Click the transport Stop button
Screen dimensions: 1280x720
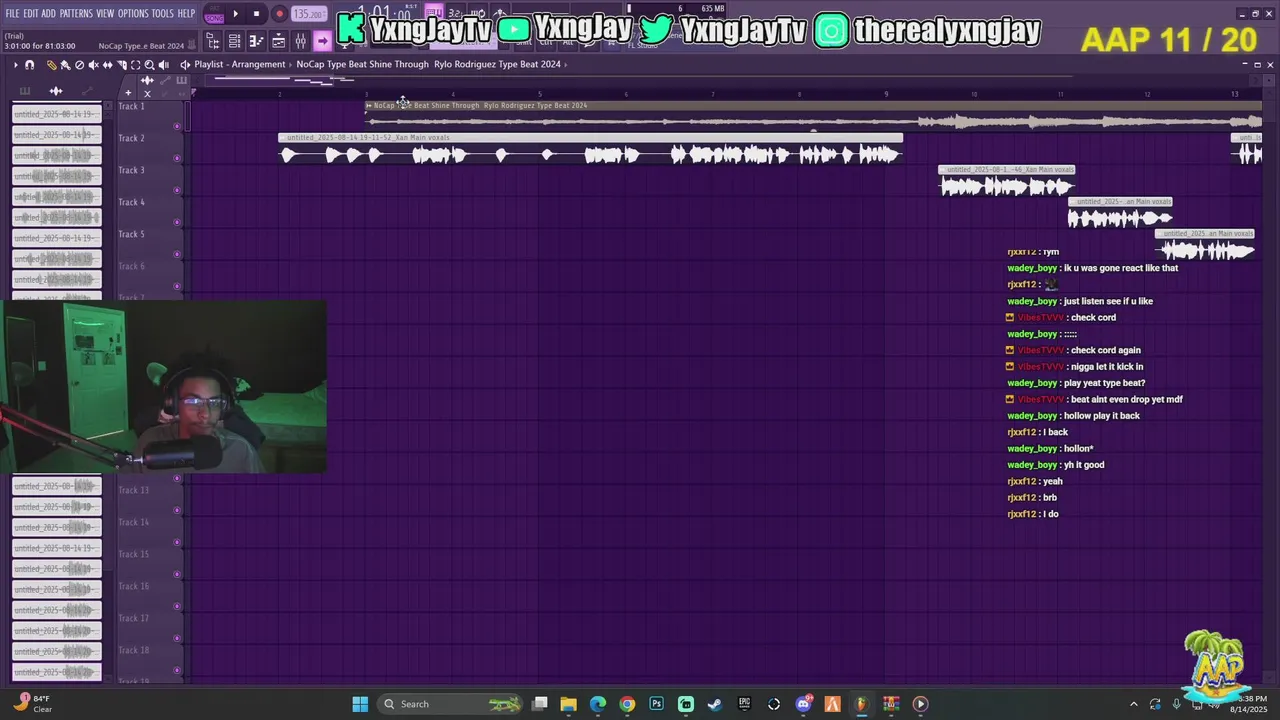(257, 14)
